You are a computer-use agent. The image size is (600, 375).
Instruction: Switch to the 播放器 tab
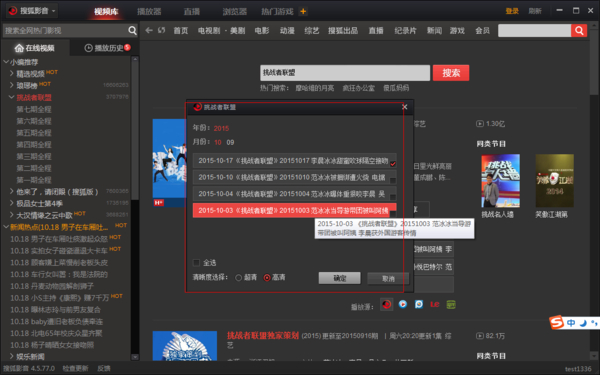149,11
